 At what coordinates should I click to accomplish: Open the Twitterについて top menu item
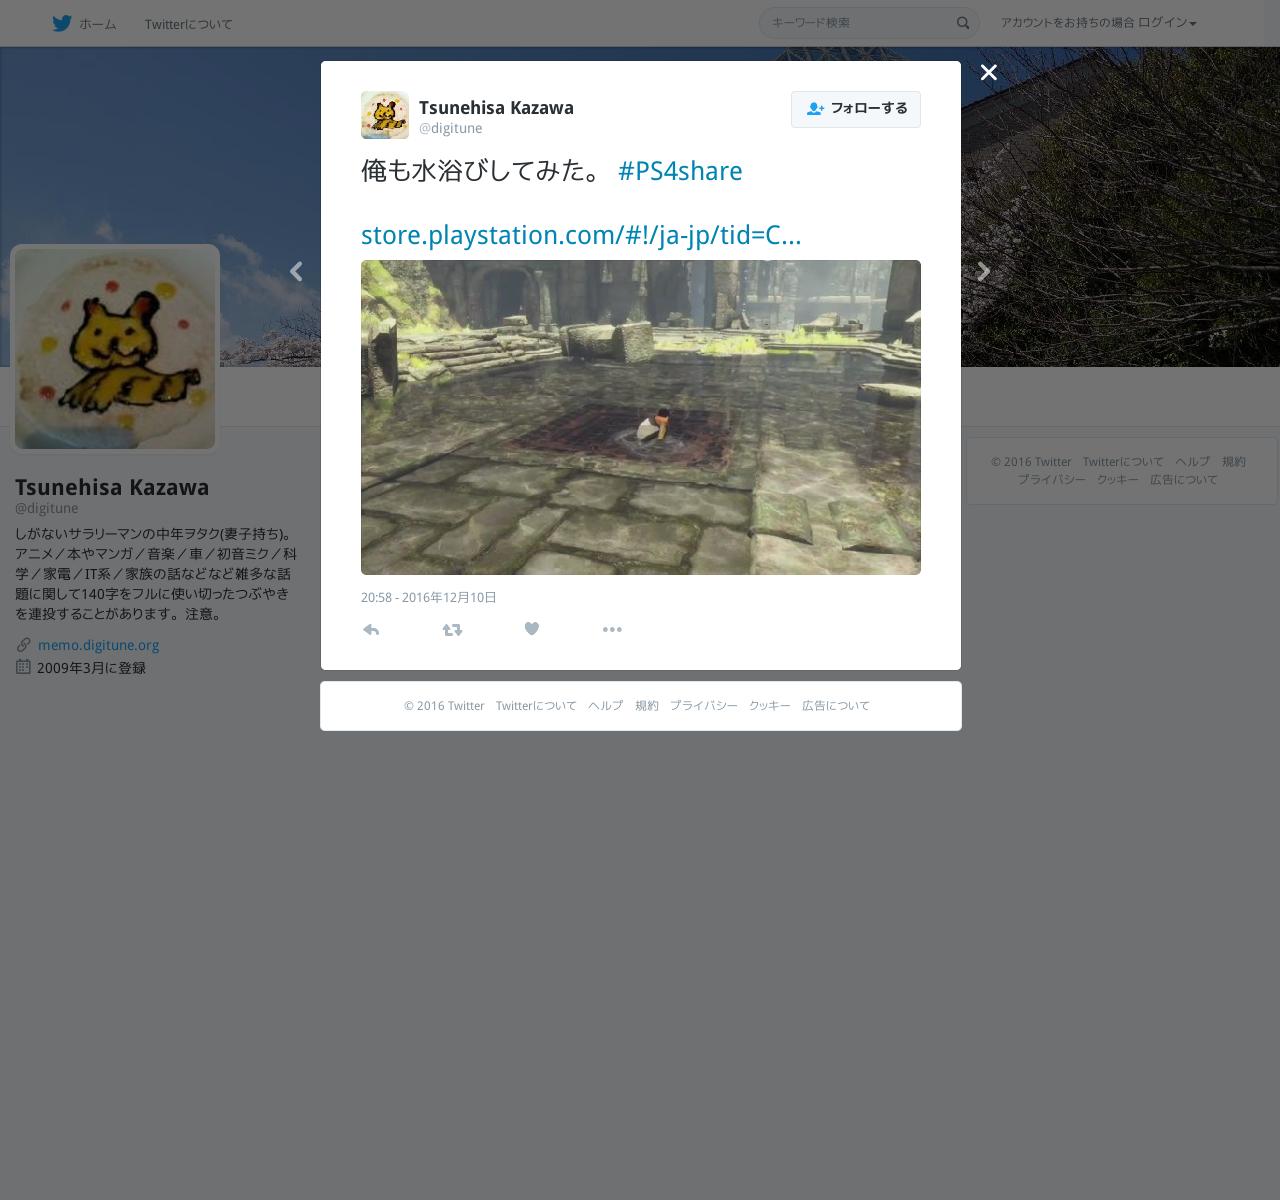pyautogui.click(x=188, y=24)
